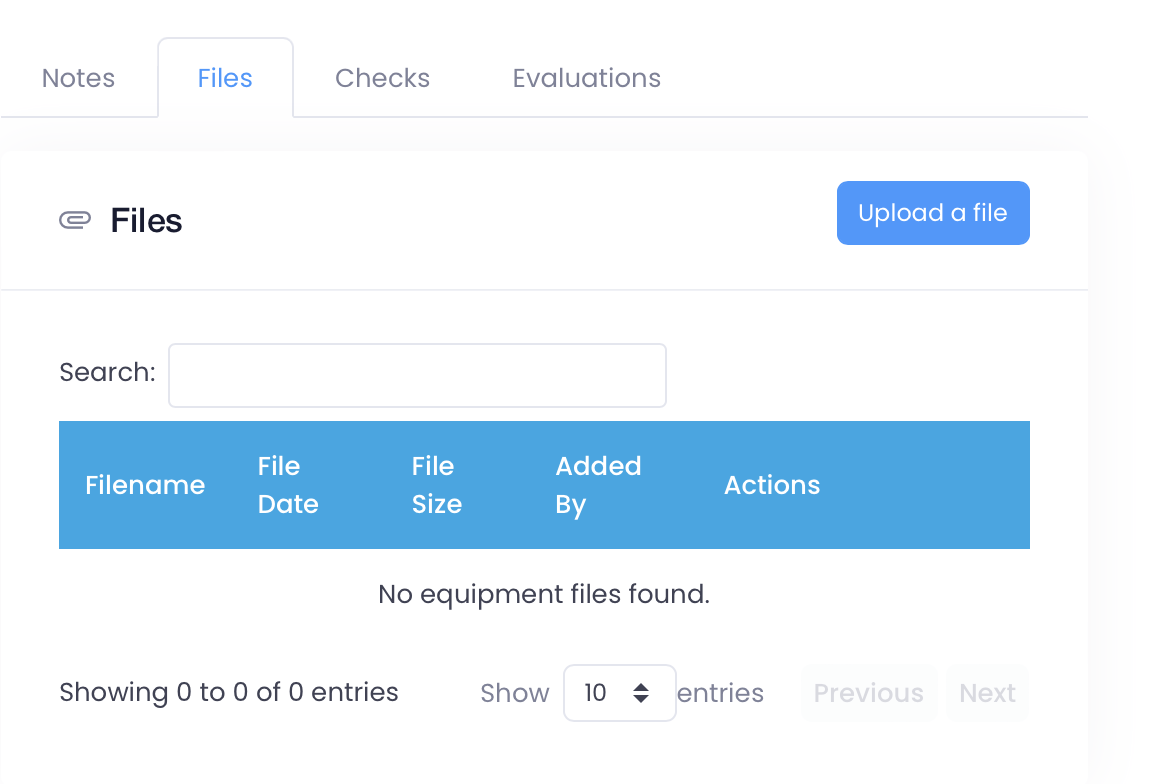Select the Files tab
The width and height of the screenshot is (1164, 784).
point(225,77)
